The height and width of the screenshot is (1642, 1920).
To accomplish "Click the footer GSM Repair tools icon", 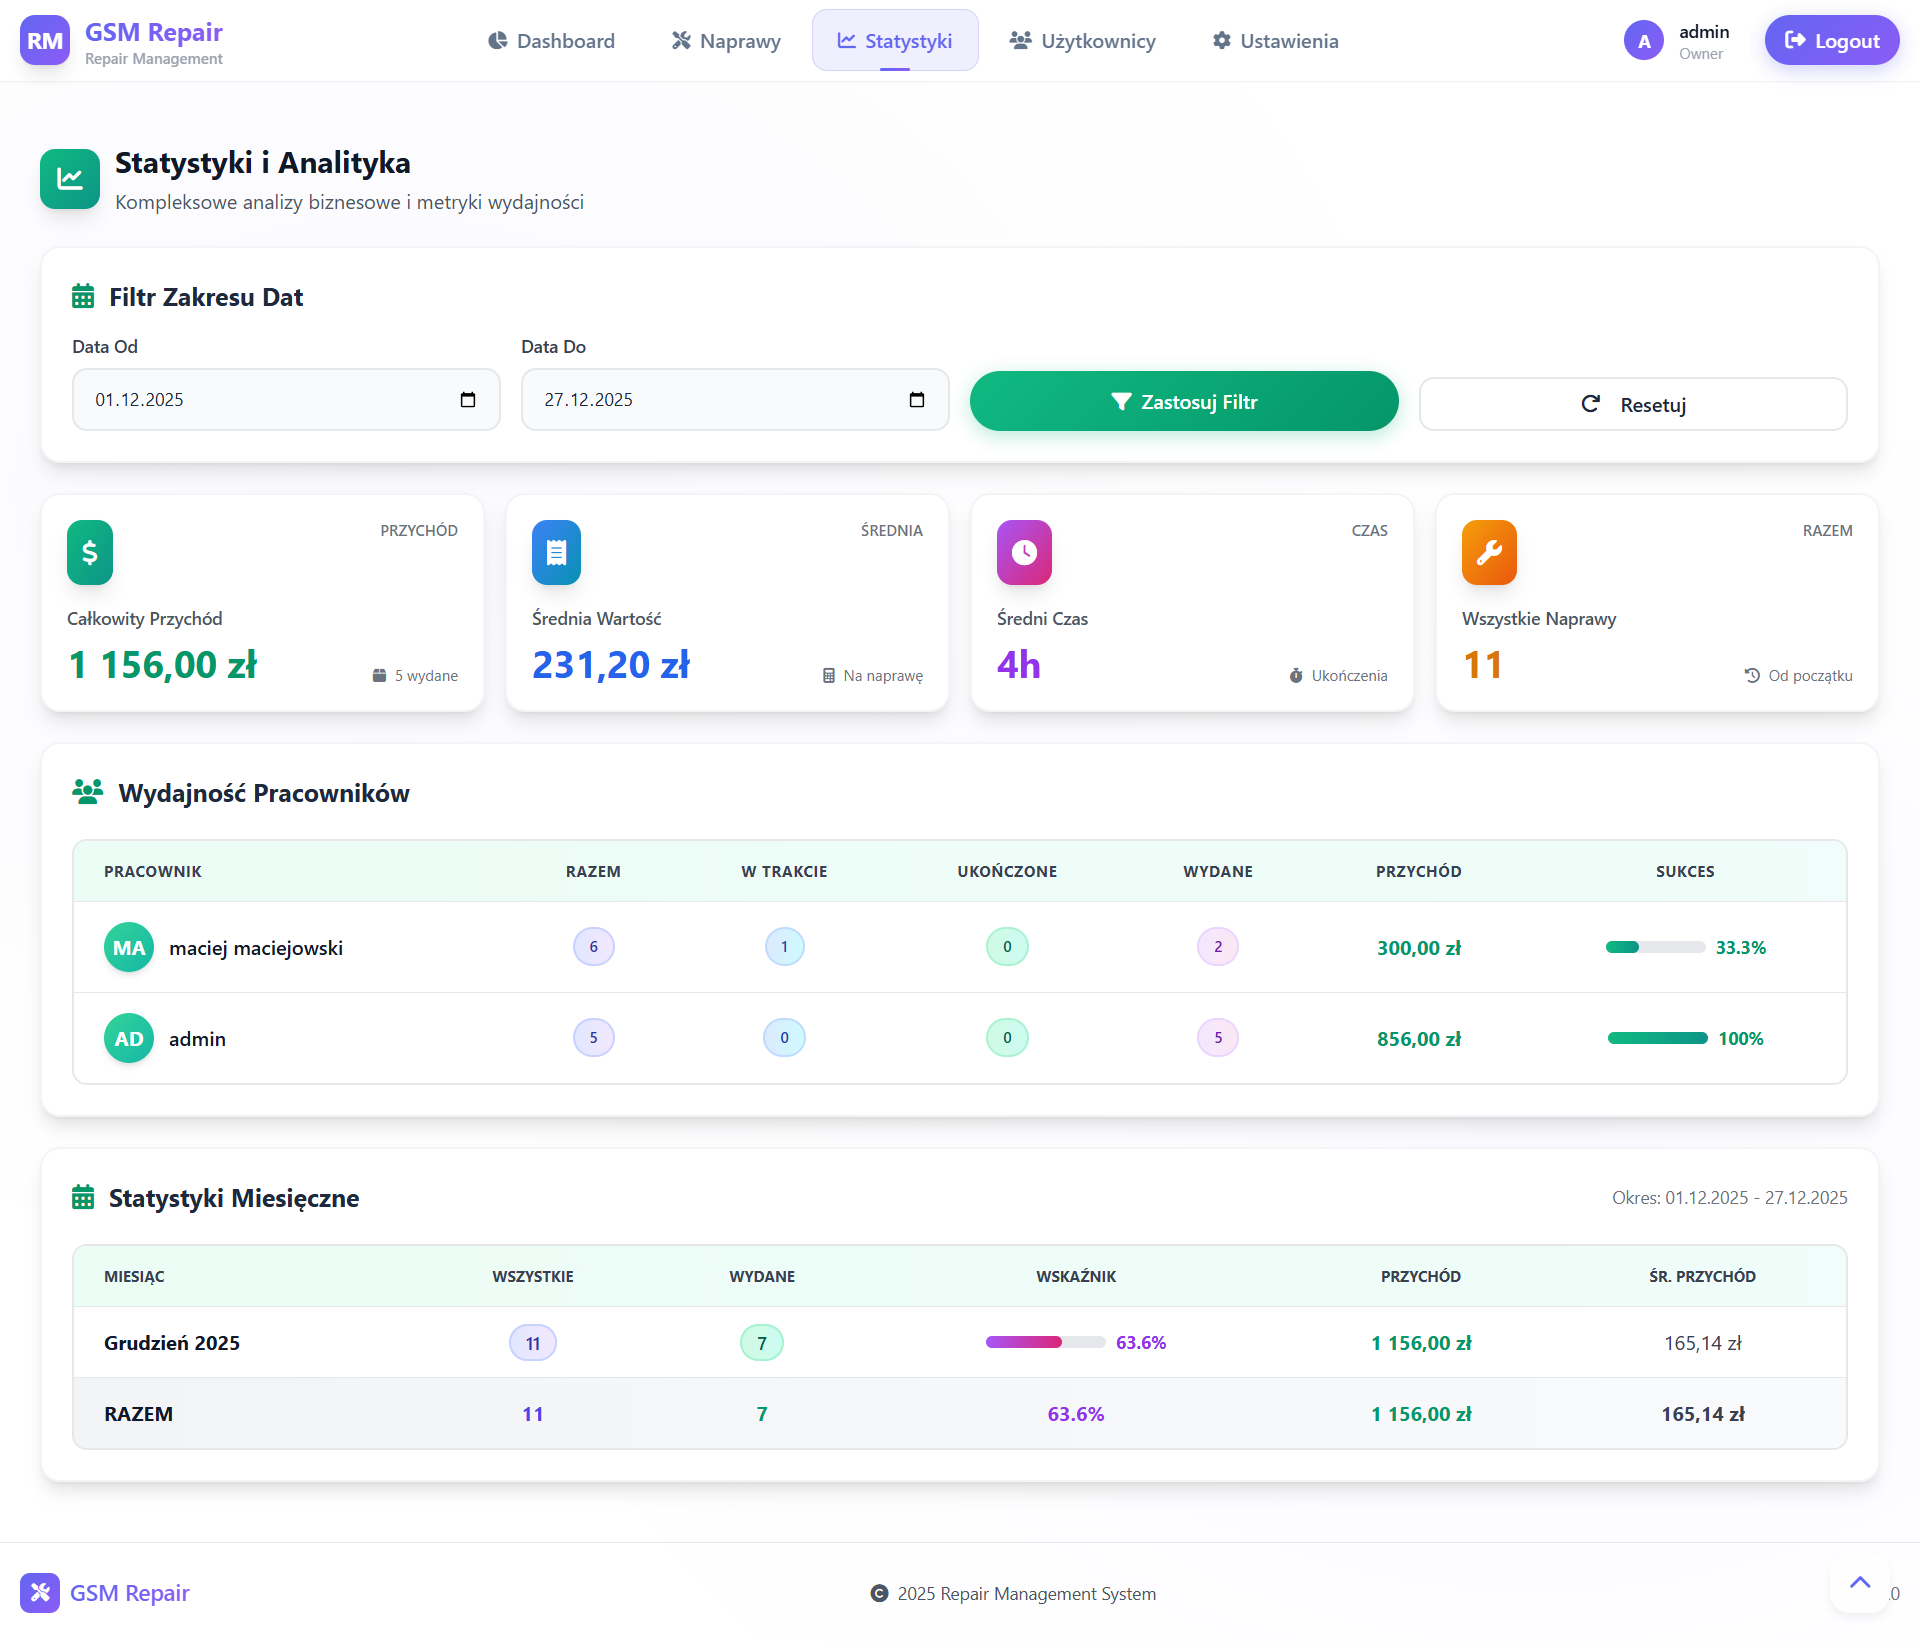I will (40, 1593).
